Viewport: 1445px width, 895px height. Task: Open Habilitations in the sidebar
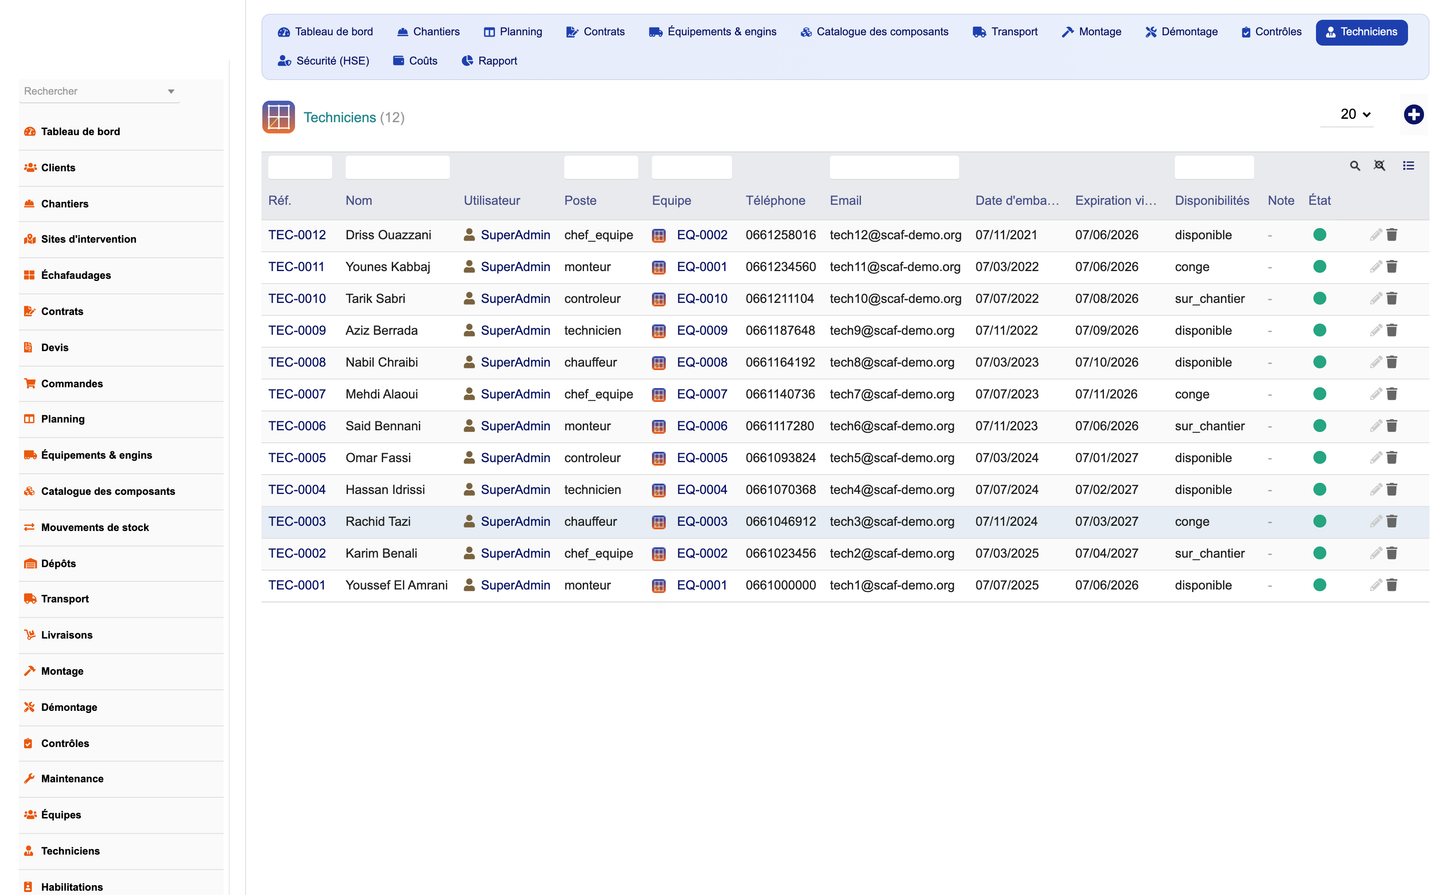[72, 887]
